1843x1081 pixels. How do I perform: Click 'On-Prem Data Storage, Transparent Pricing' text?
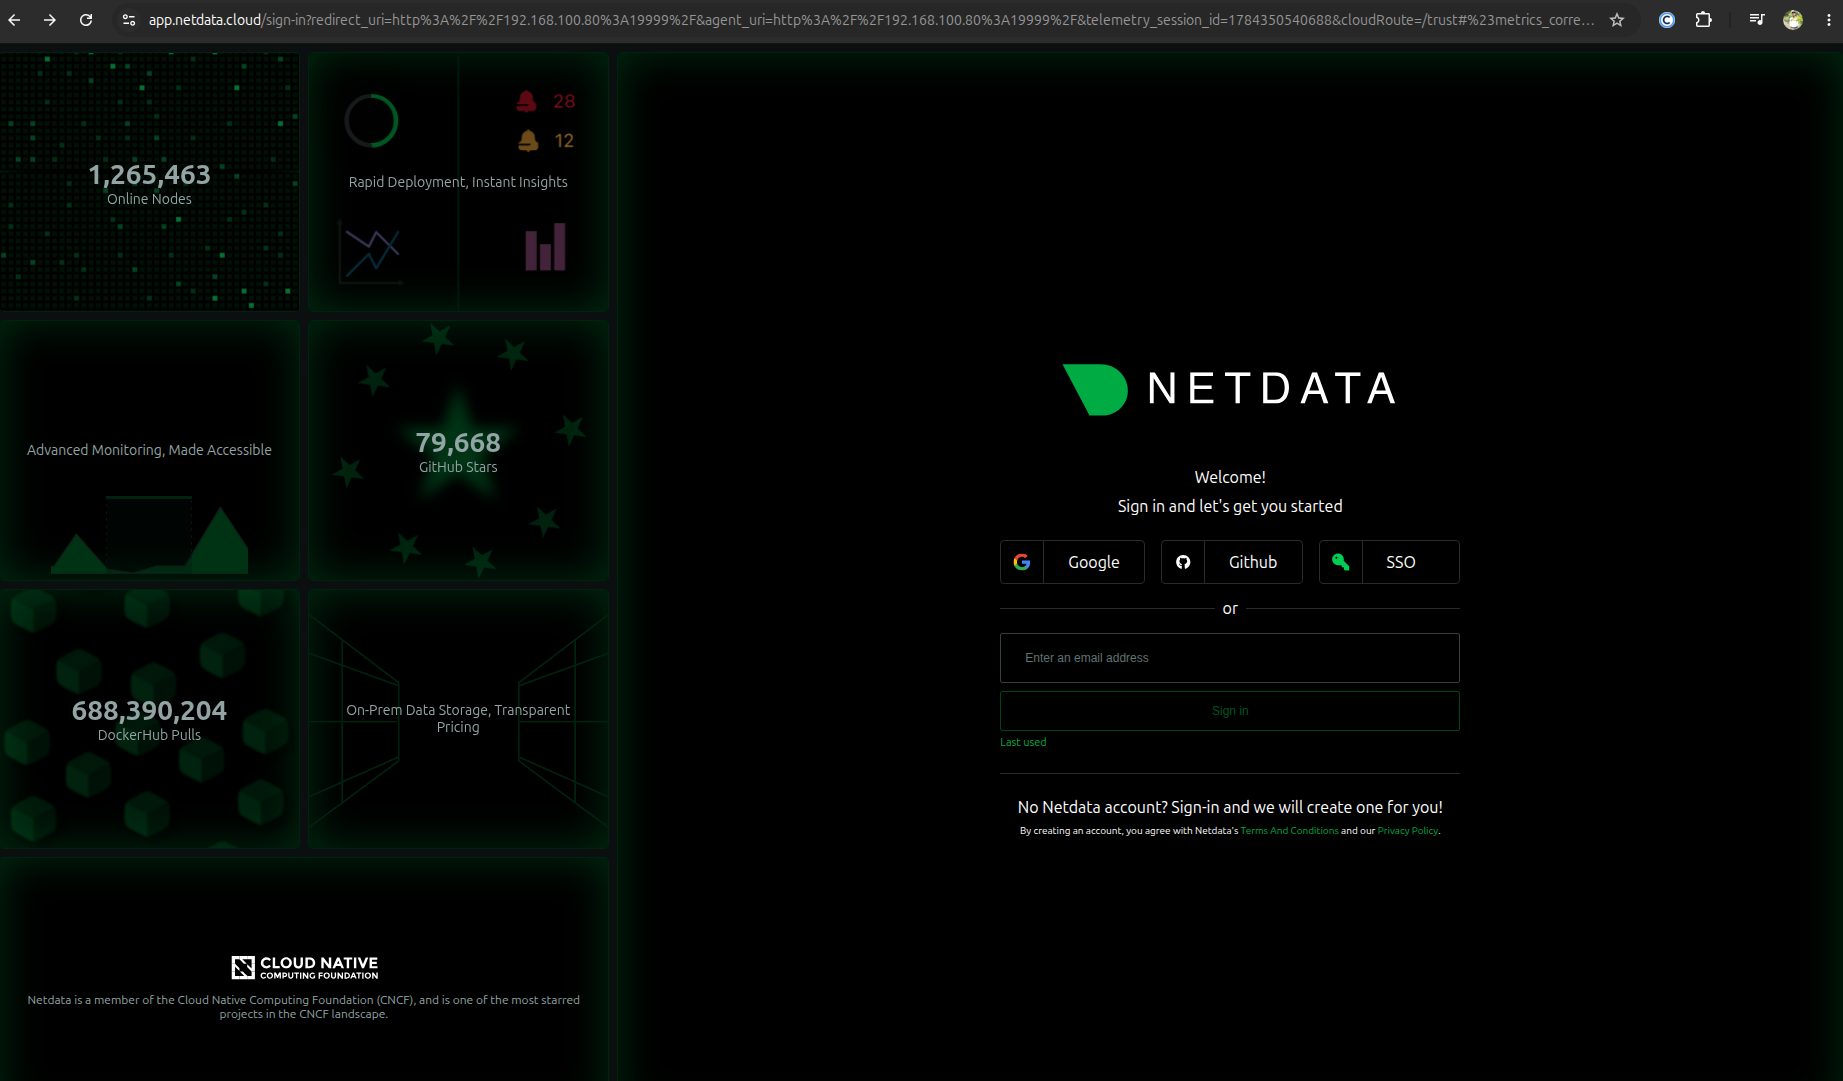point(458,718)
